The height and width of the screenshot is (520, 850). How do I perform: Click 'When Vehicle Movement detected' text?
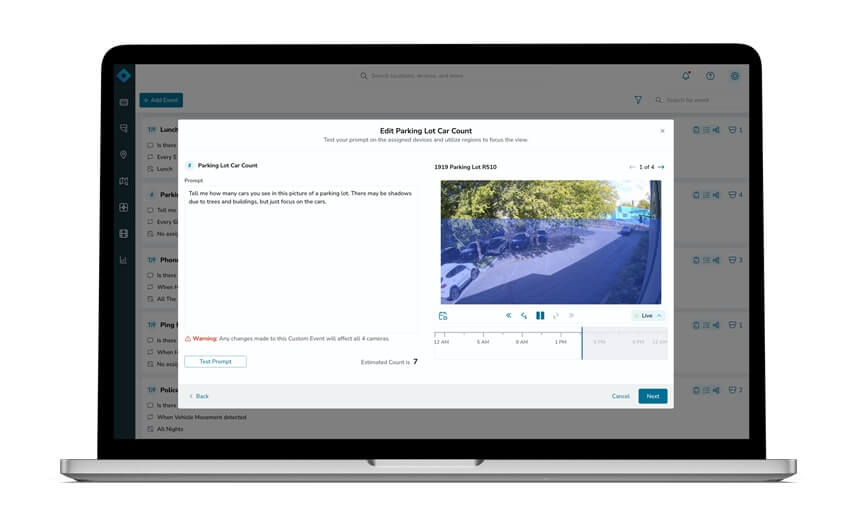tap(202, 417)
